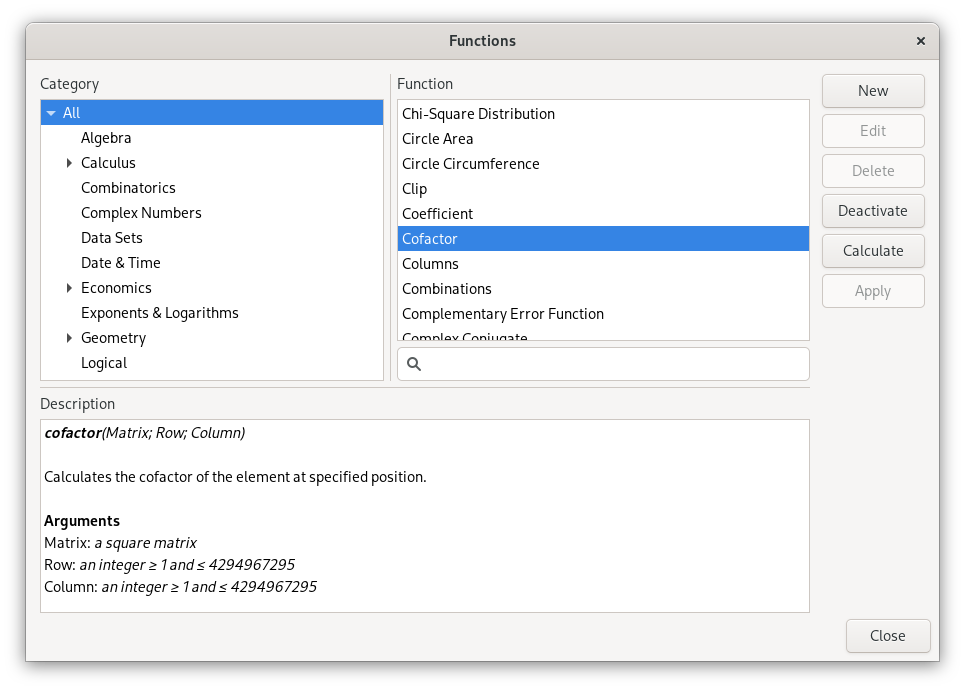Viewport: 965px width, 690px height.
Task: Expand the Geometry category
Action: click(68, 337)
